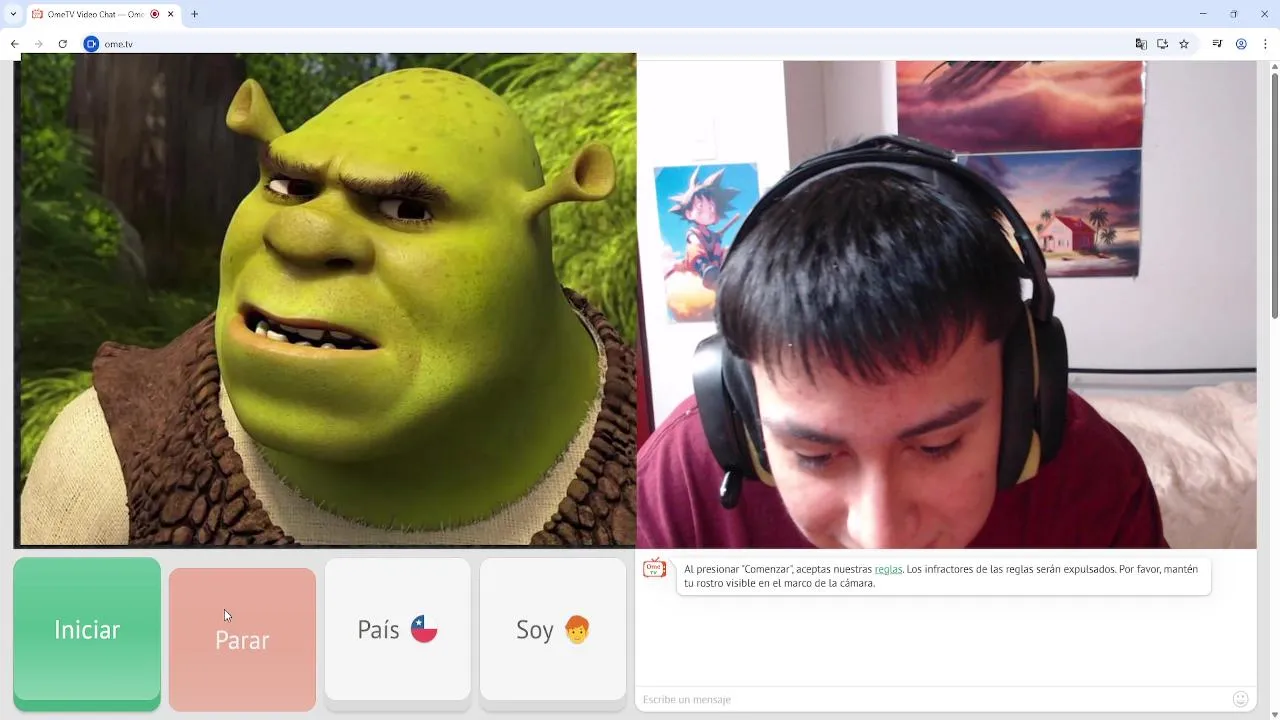1280x720 pixels.
Task: Open the tab search dropdown arrow
Action: tap(13, 14)
